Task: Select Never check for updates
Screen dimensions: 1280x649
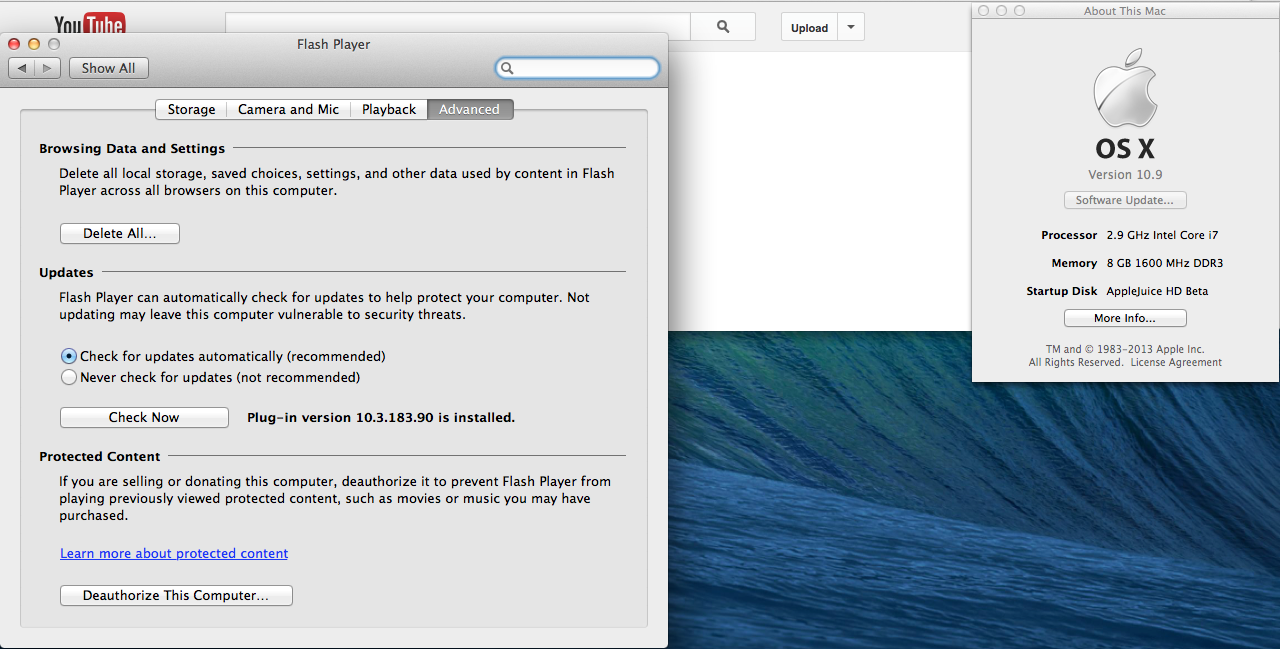Action: pos(211,377)
